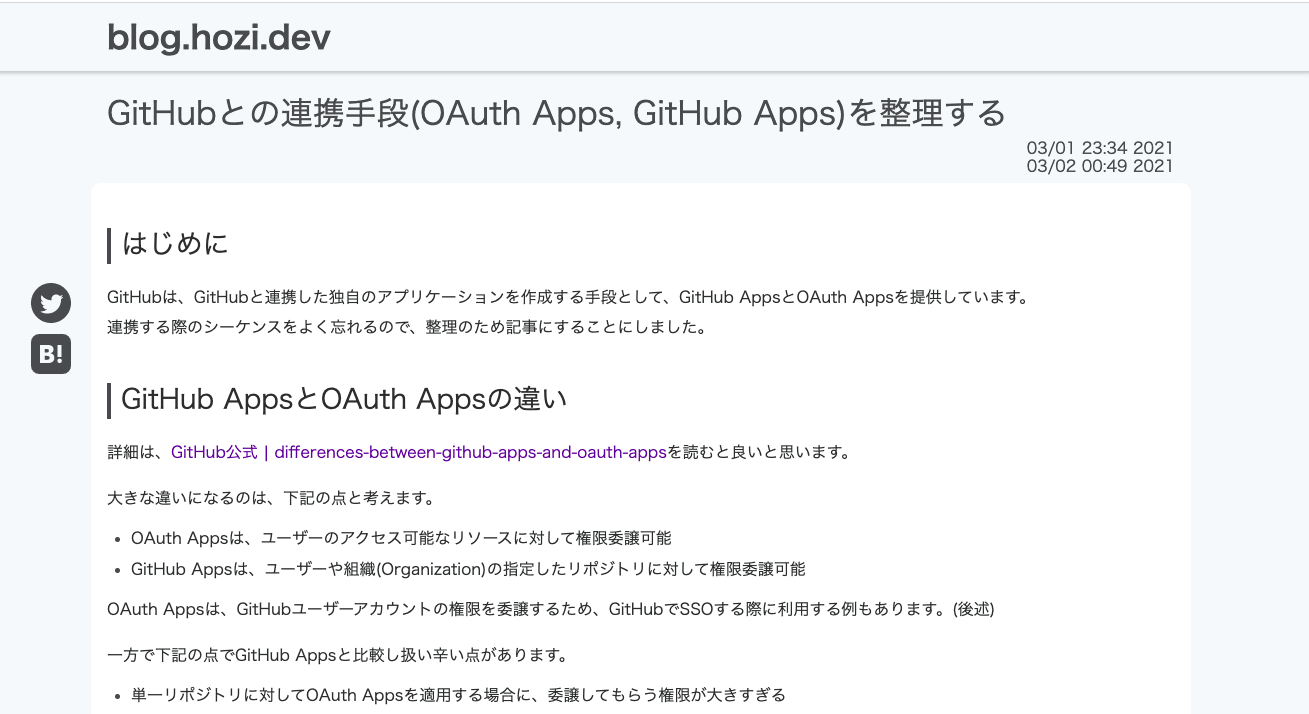The height and width of the screenshot is (714, 1309).
Task: Click paragraph starting 一方で下記の点でGitHub Apps
Action: click(x=338, y=657)
